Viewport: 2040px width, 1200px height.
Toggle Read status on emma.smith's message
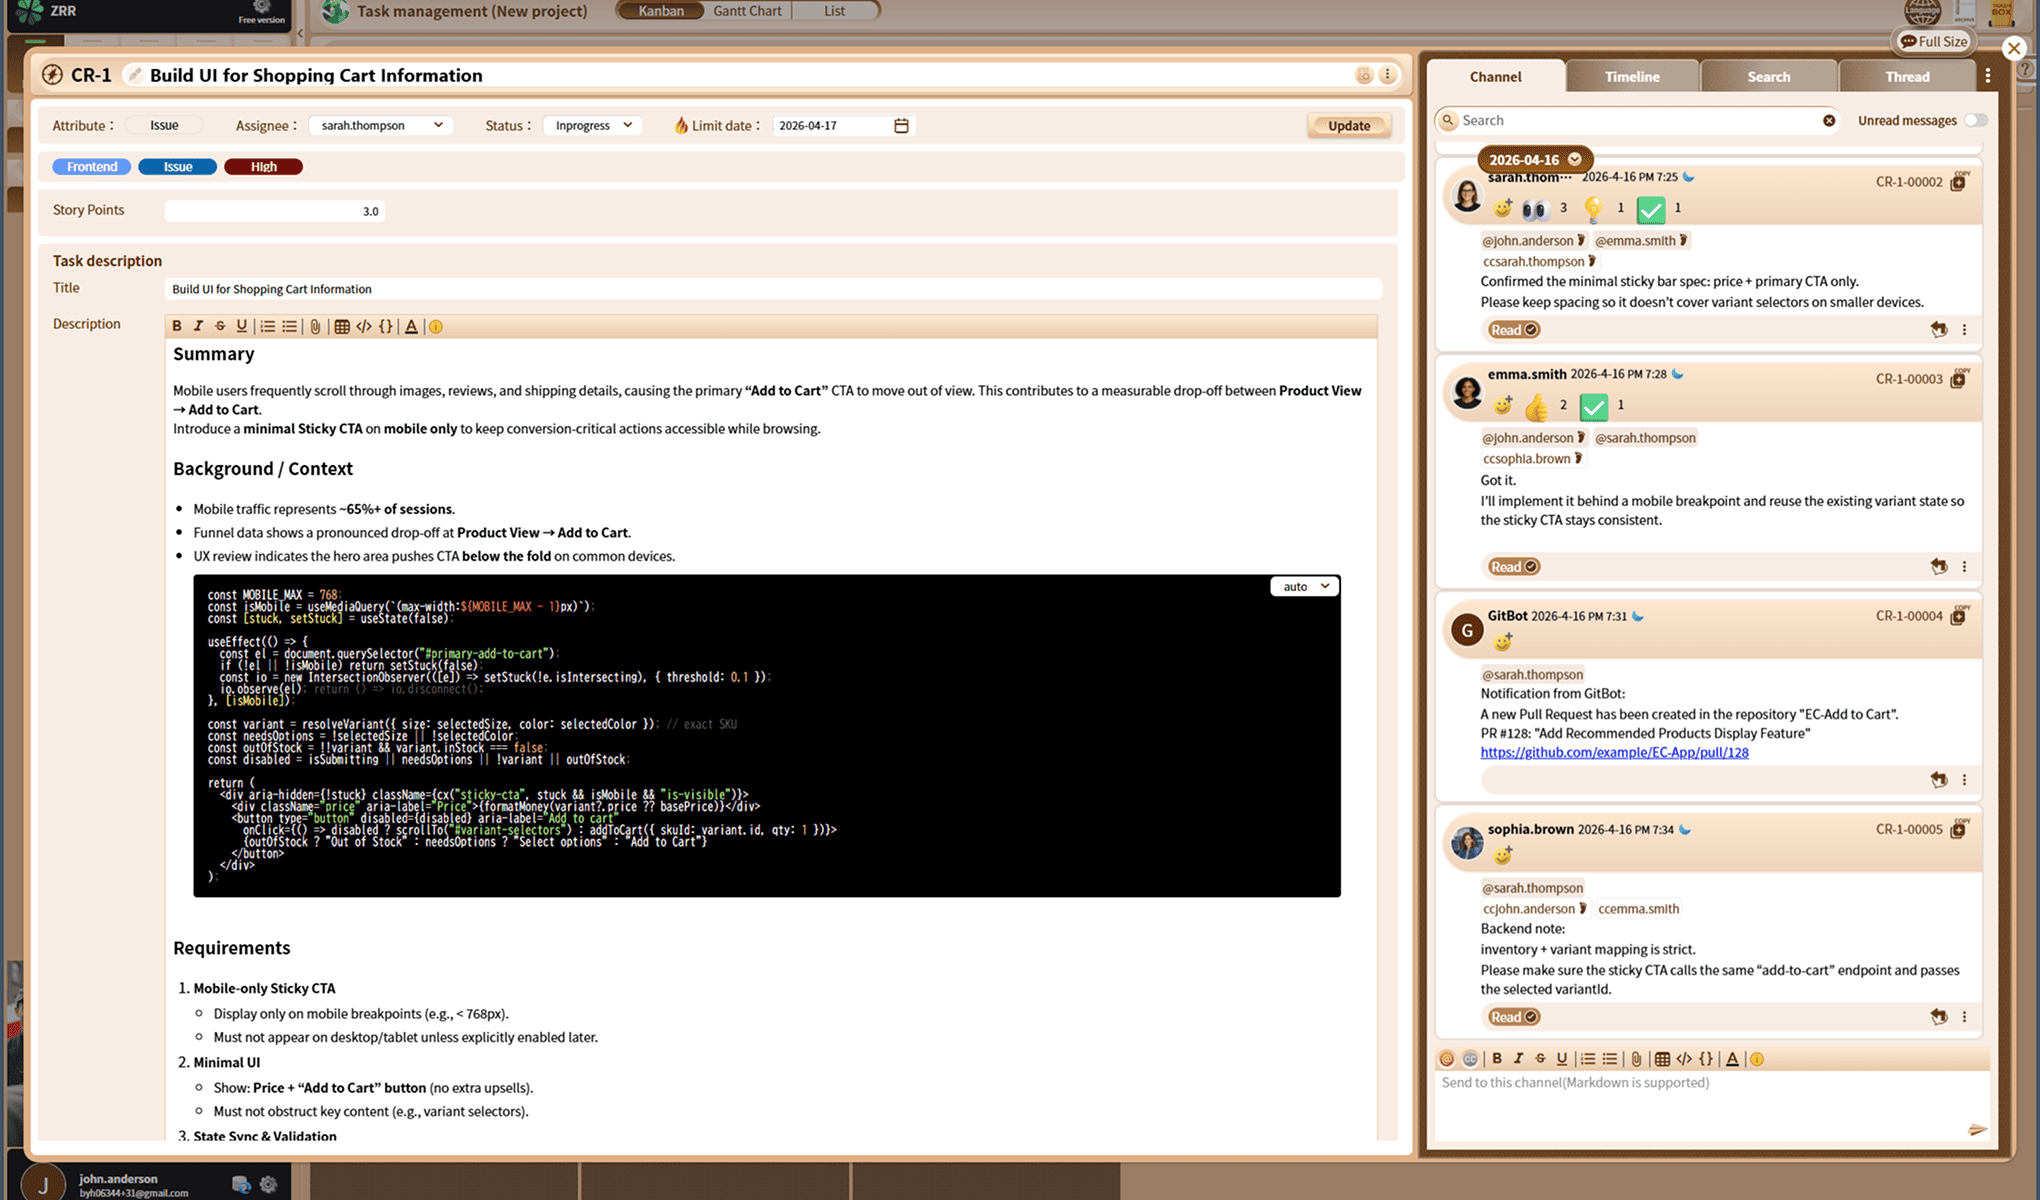click(1513, 566)
